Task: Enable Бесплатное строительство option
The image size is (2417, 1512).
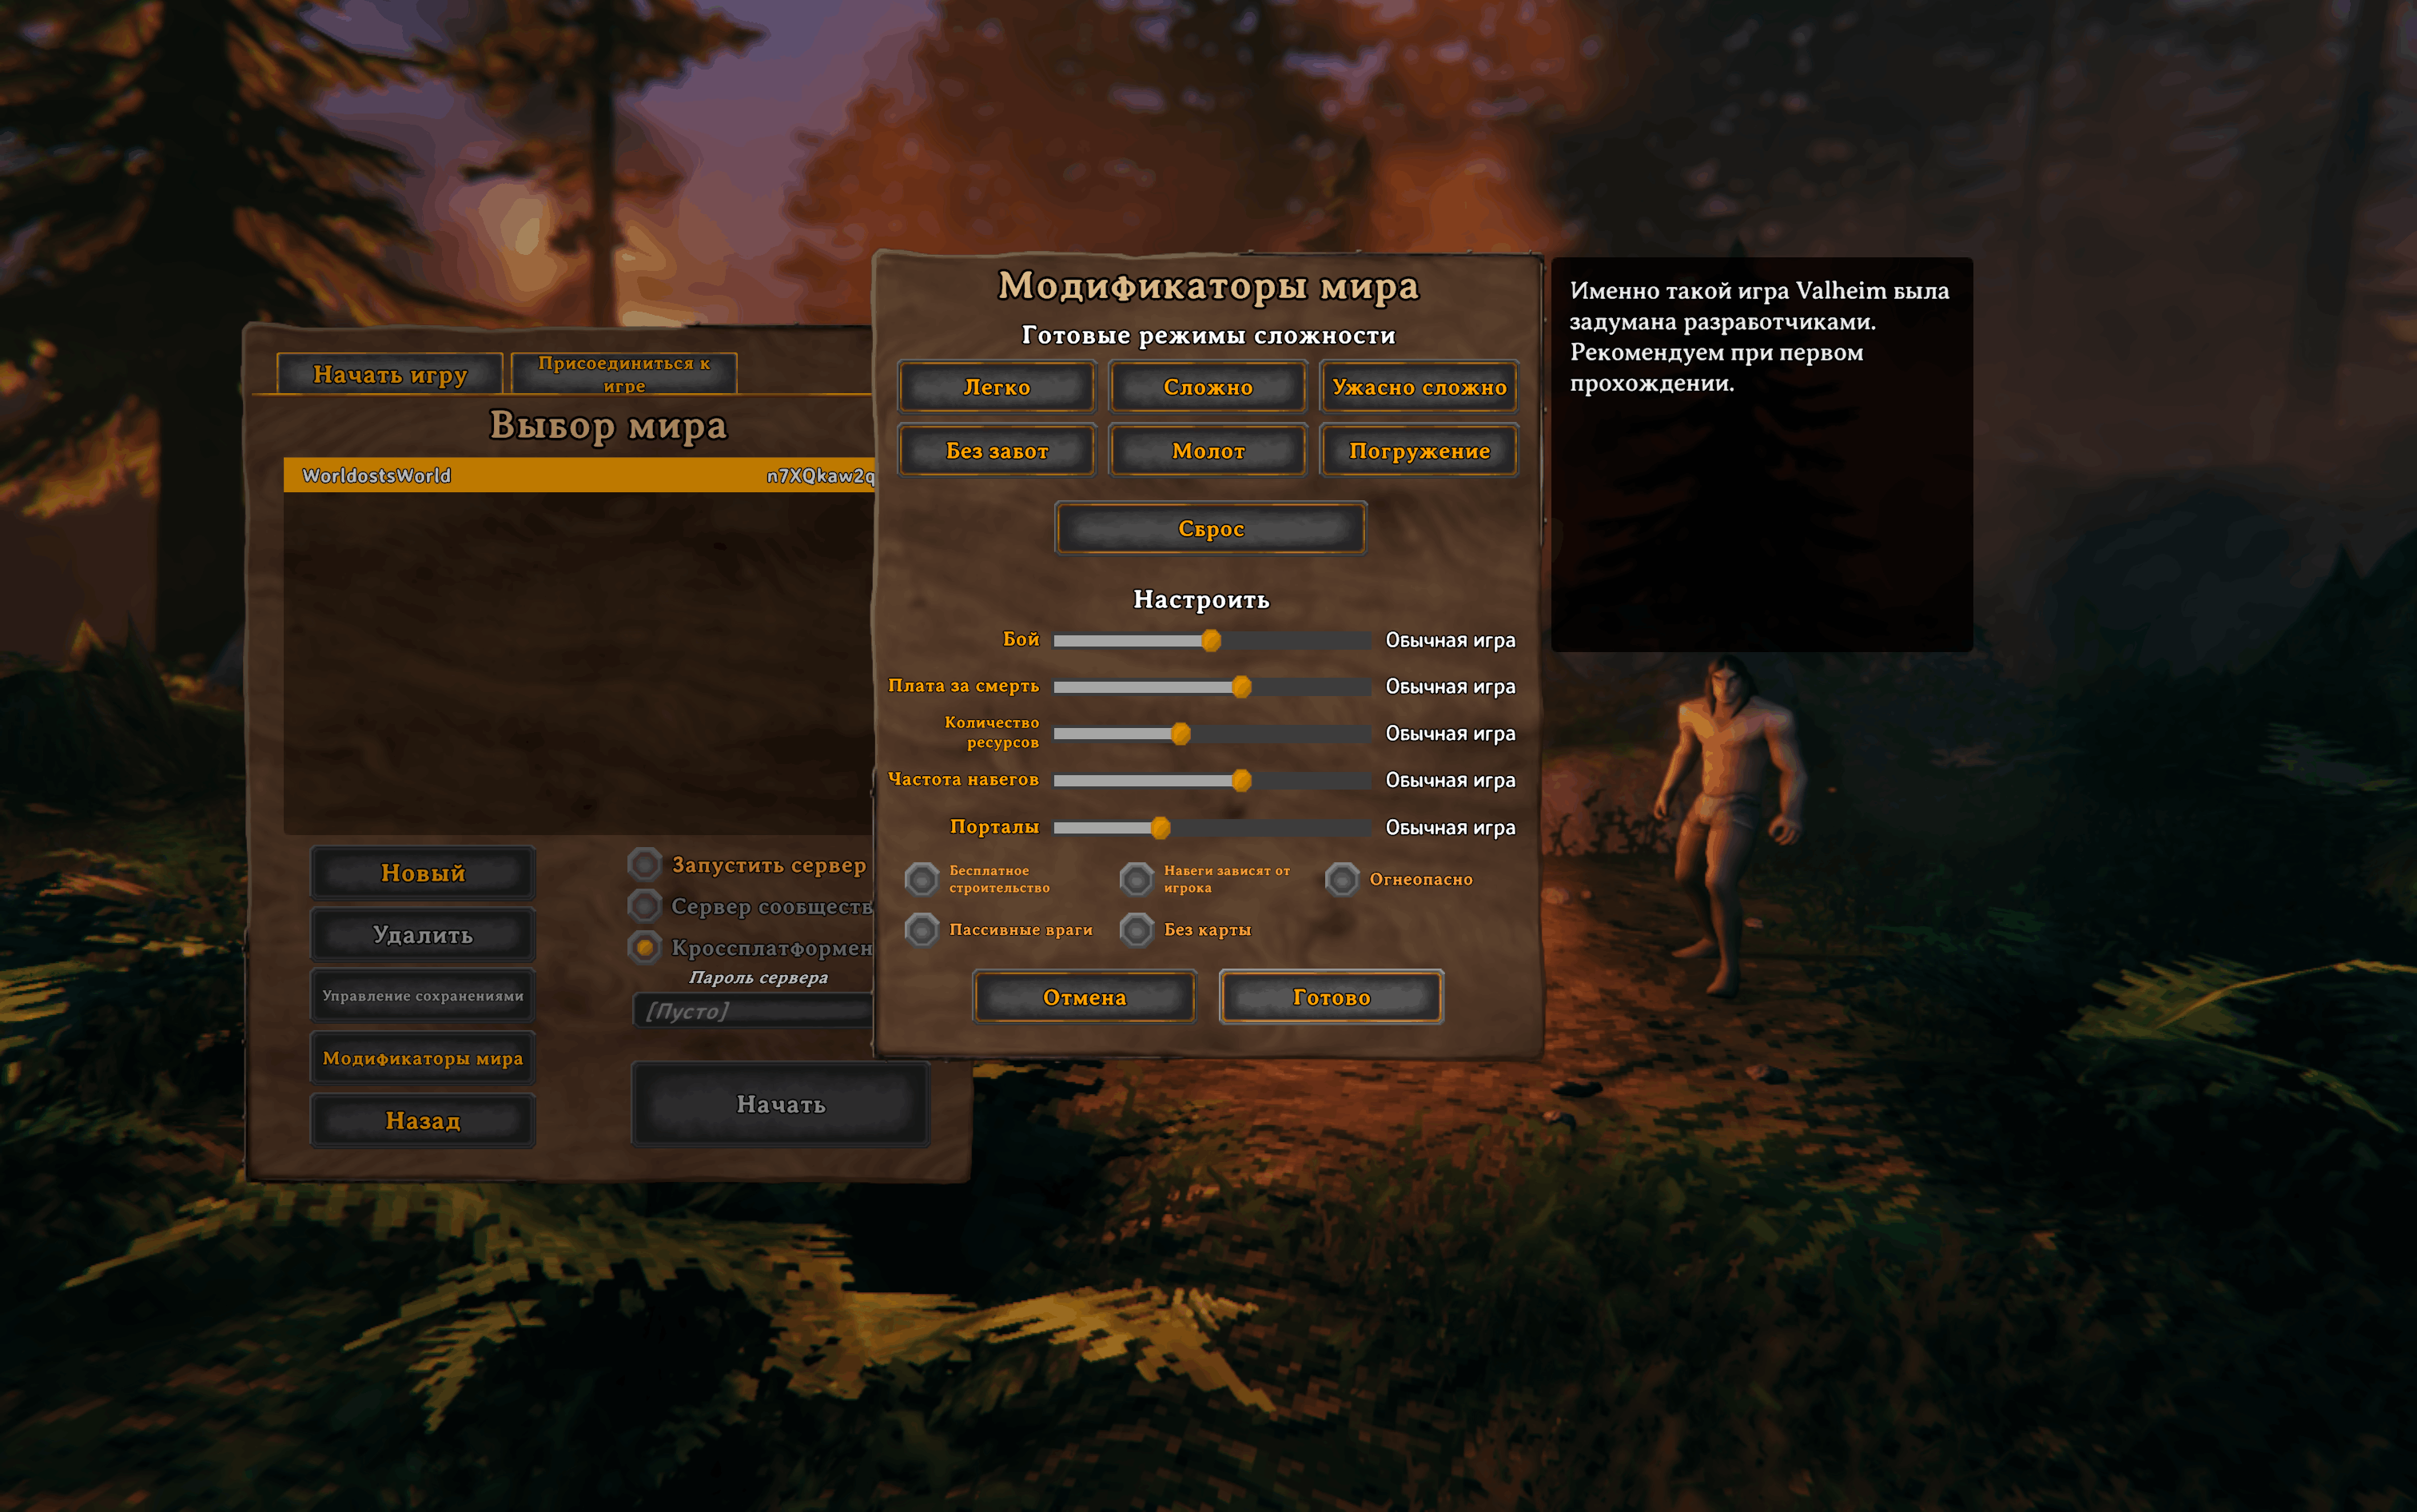Action: point(922,880)
